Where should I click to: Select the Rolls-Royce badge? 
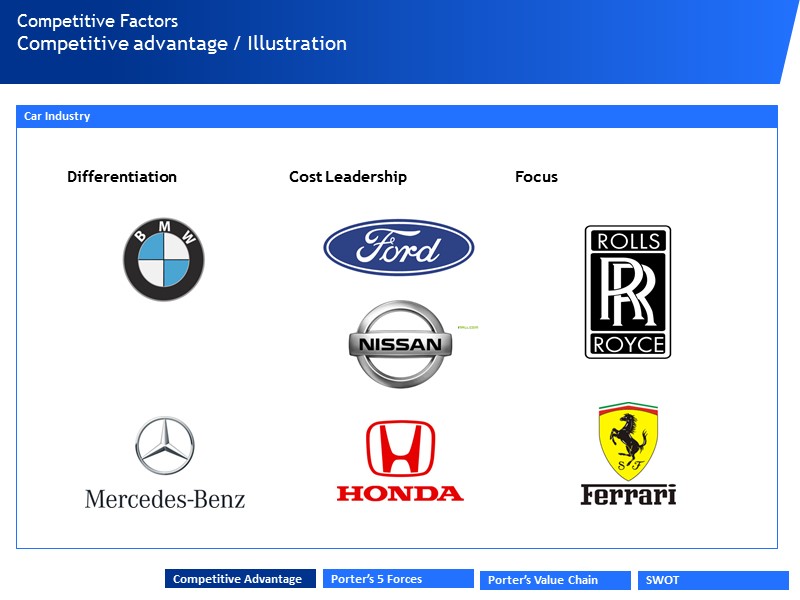coord(628,292)
